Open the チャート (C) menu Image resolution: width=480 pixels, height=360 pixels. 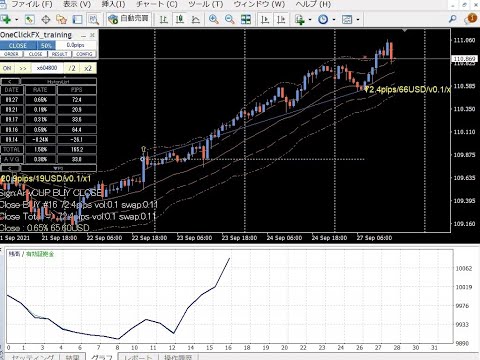(157, 4)
